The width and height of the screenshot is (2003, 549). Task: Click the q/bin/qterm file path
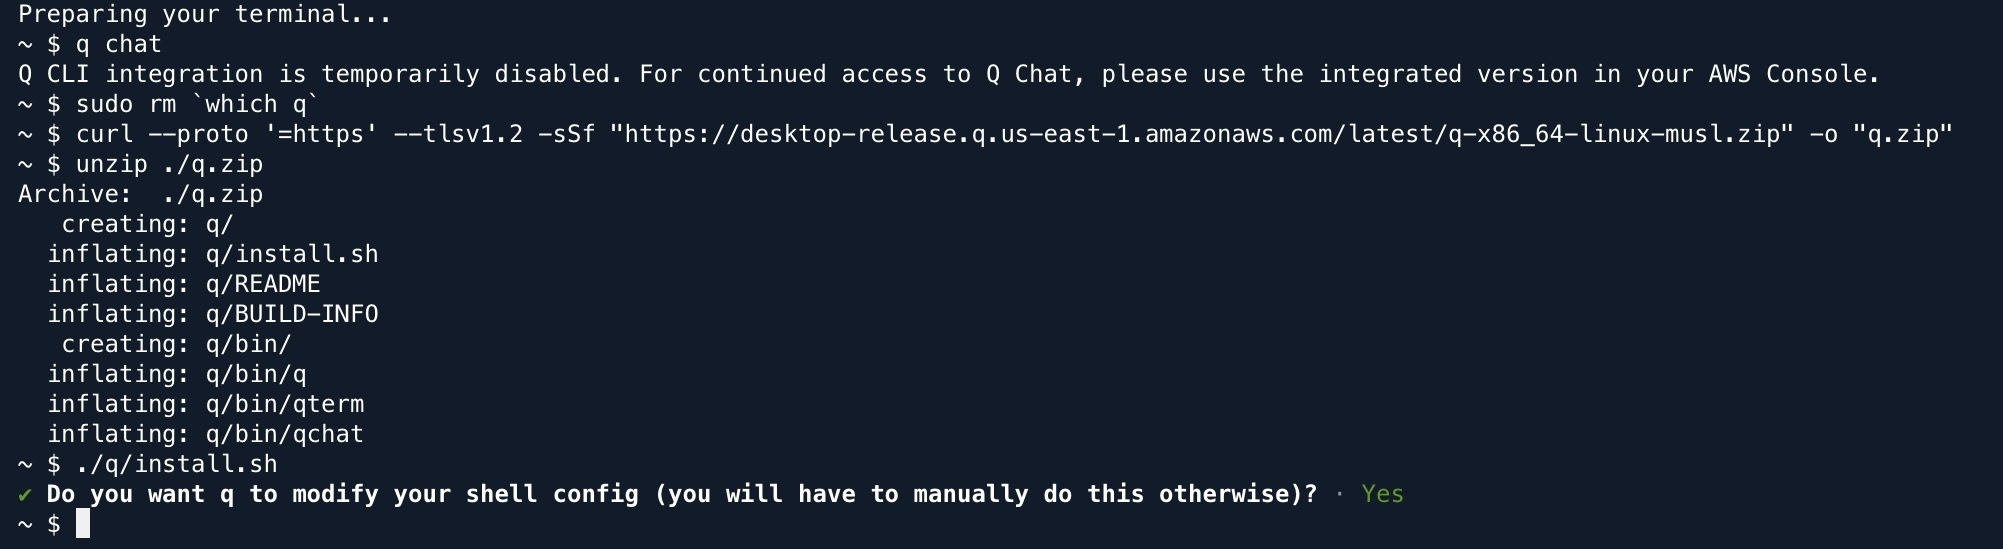click(x=285, y=404)
